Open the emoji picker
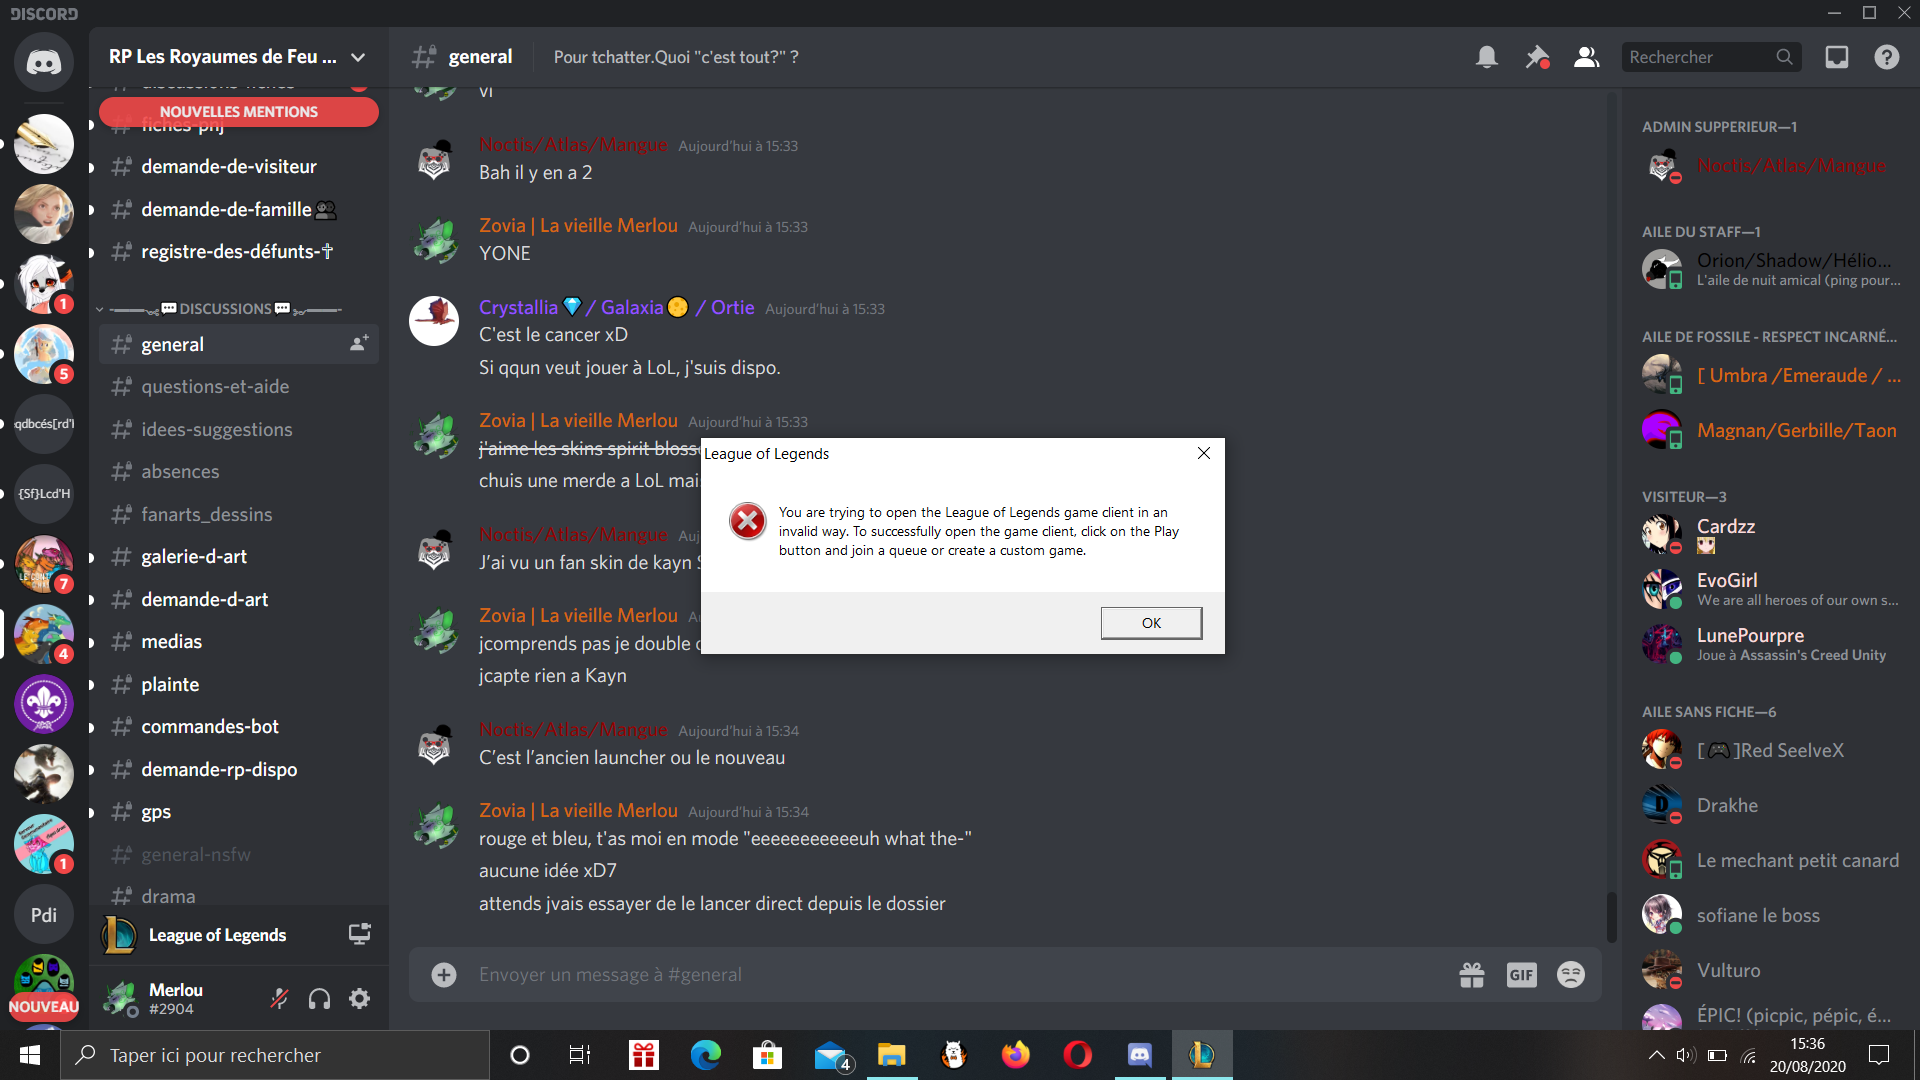 point(1571,974)
